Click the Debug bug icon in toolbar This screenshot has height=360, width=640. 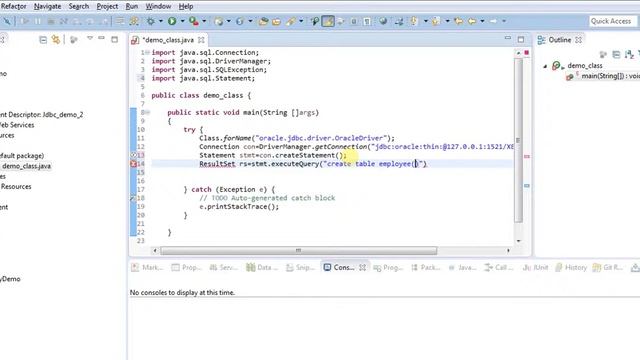151,21
